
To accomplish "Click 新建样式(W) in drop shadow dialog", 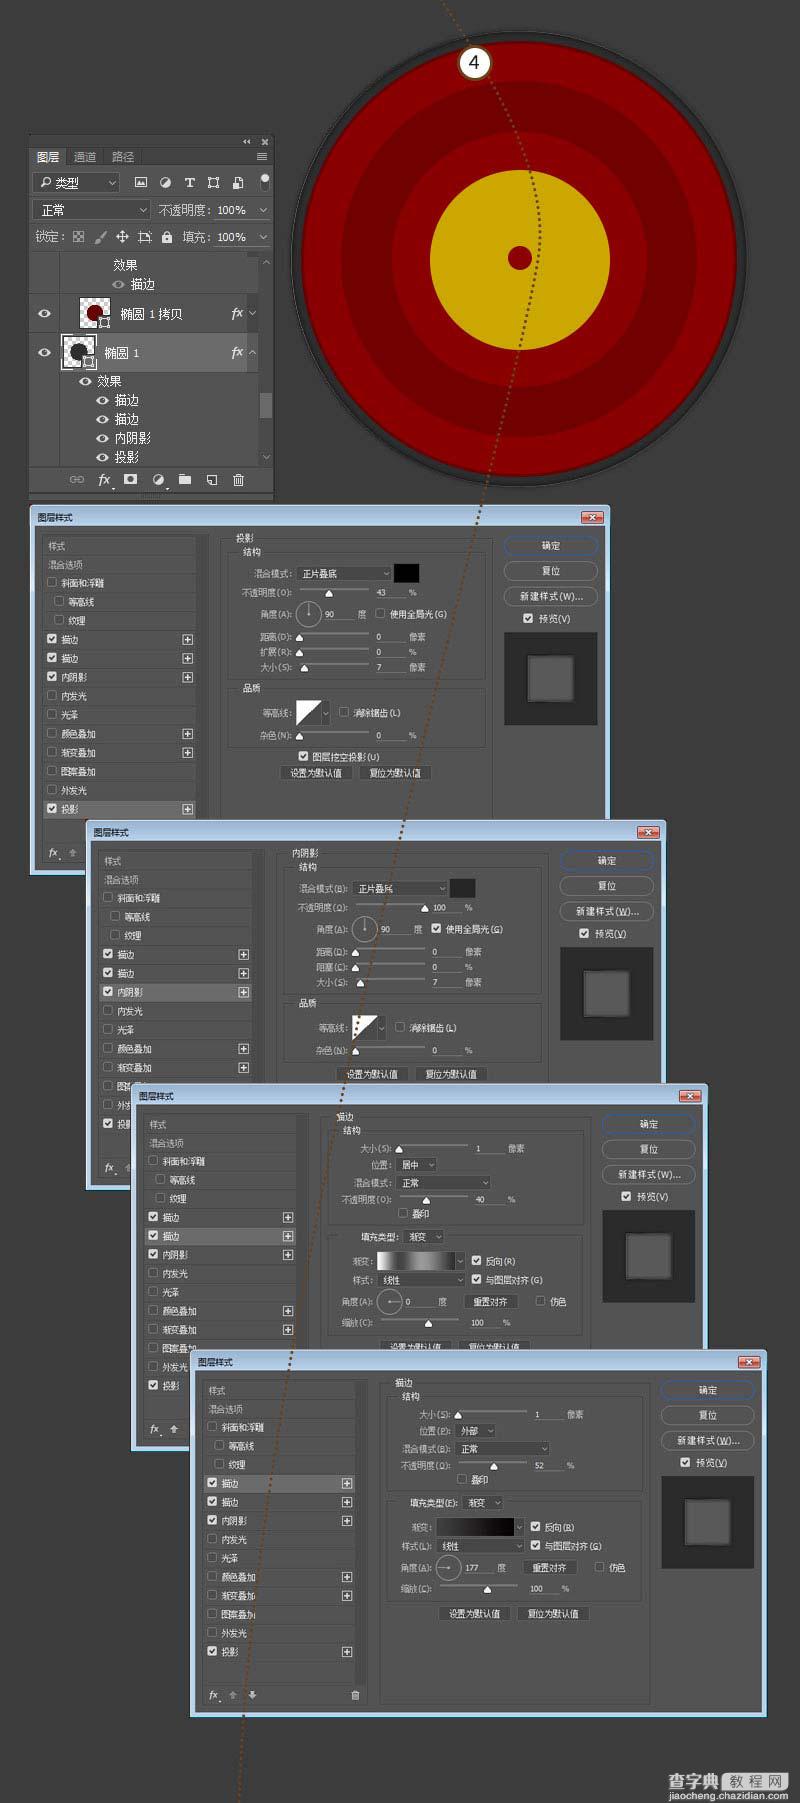I will [551, 596].
